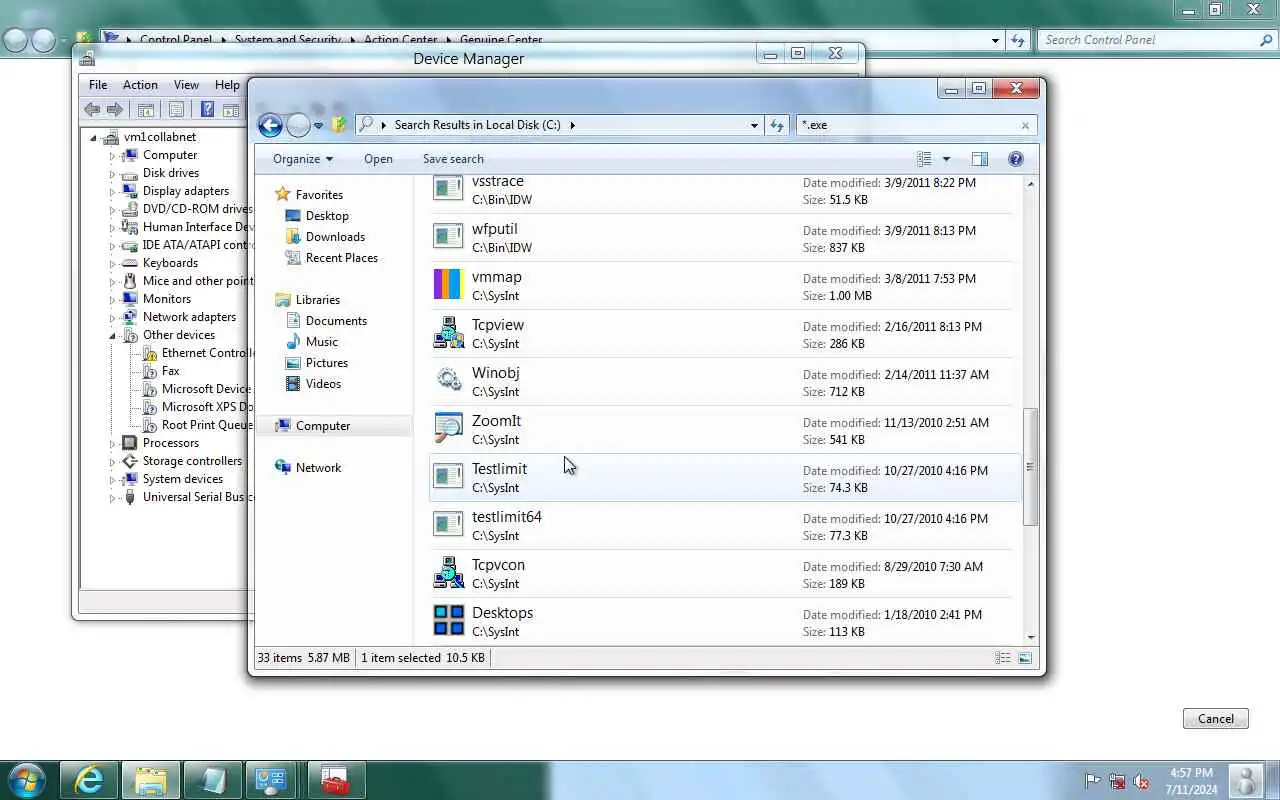
Task: Click the Cancel button
Action: [x=1216, y=719]
